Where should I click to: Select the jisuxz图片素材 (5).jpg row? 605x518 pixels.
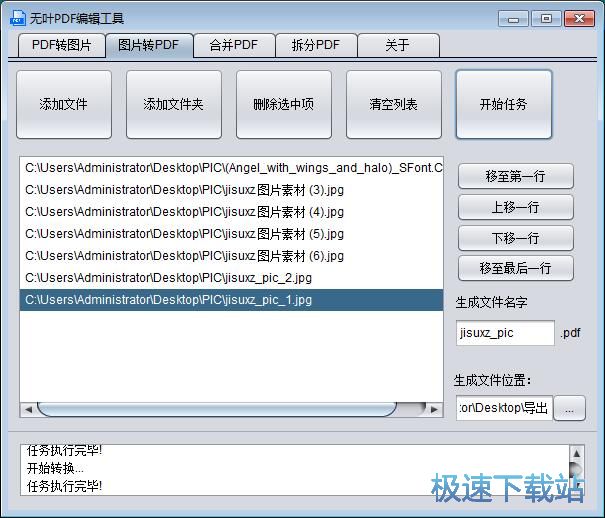point(231,234)
